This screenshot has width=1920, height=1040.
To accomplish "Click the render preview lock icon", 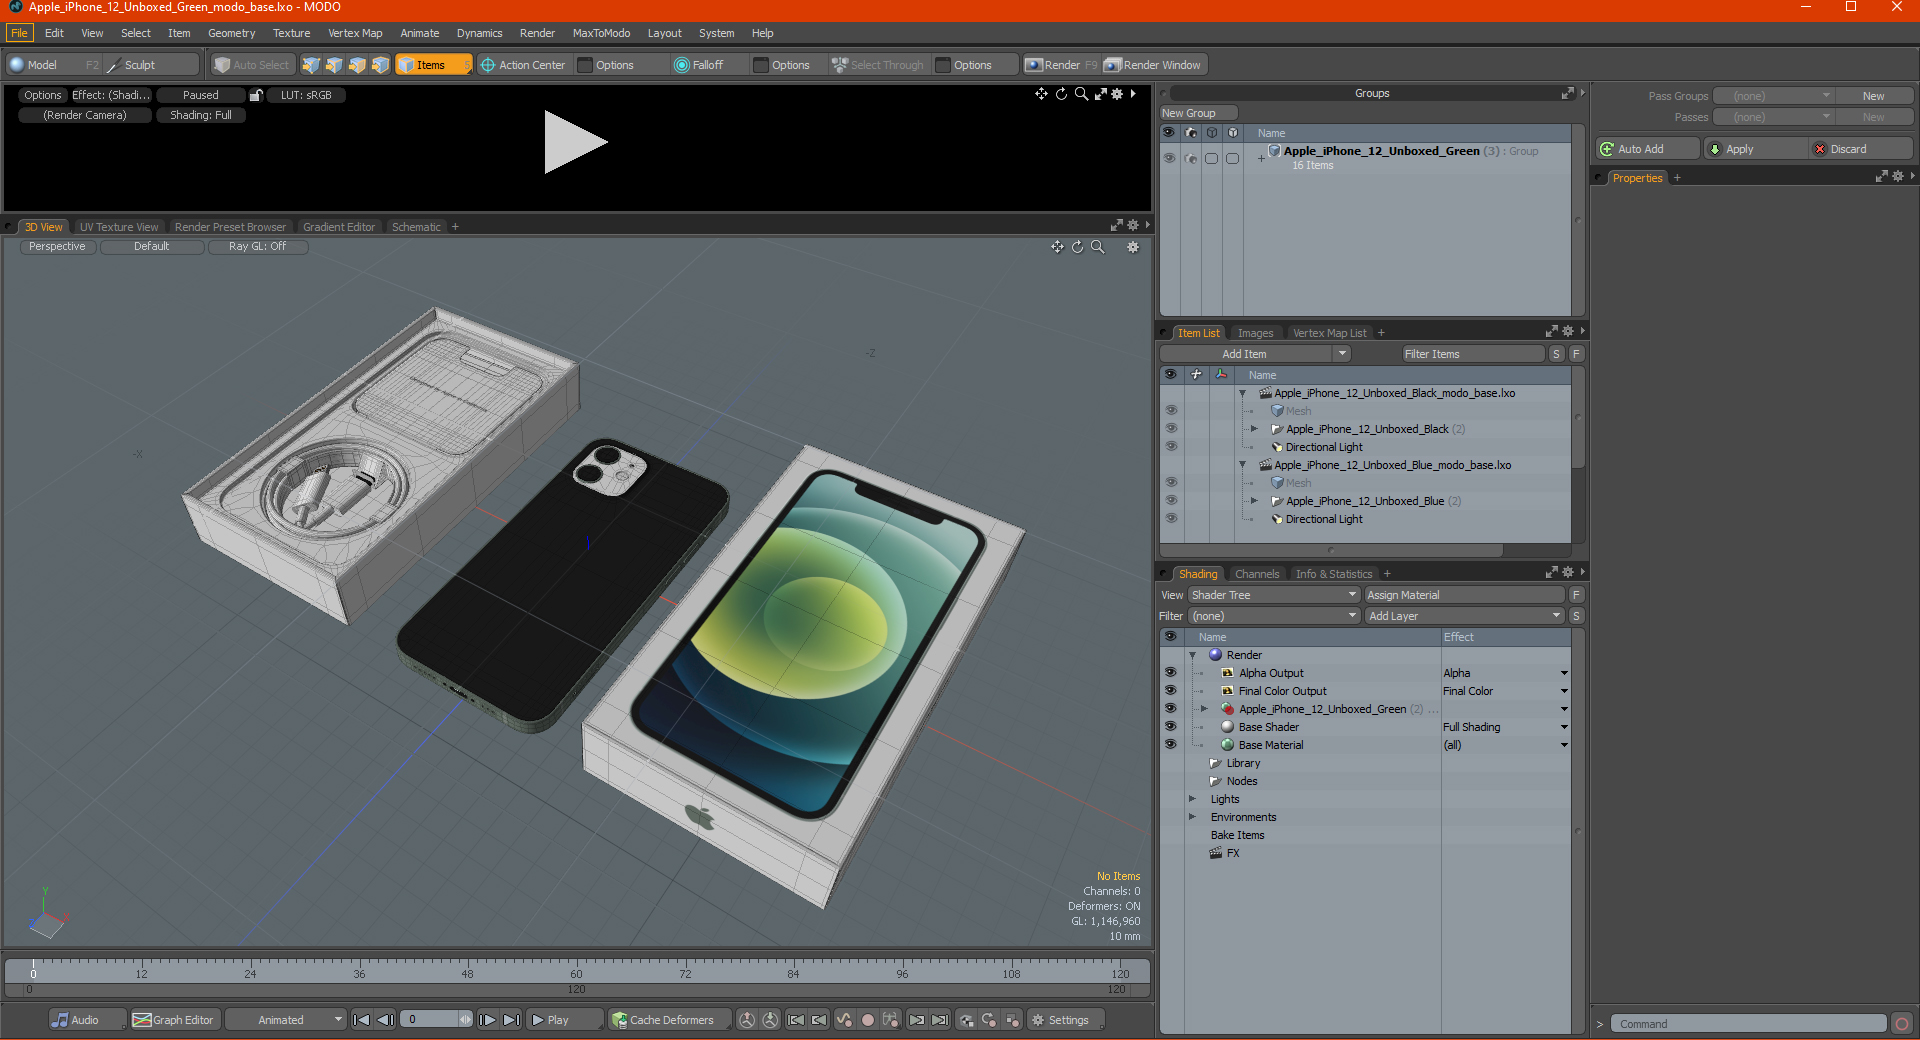I will point(256,95).
